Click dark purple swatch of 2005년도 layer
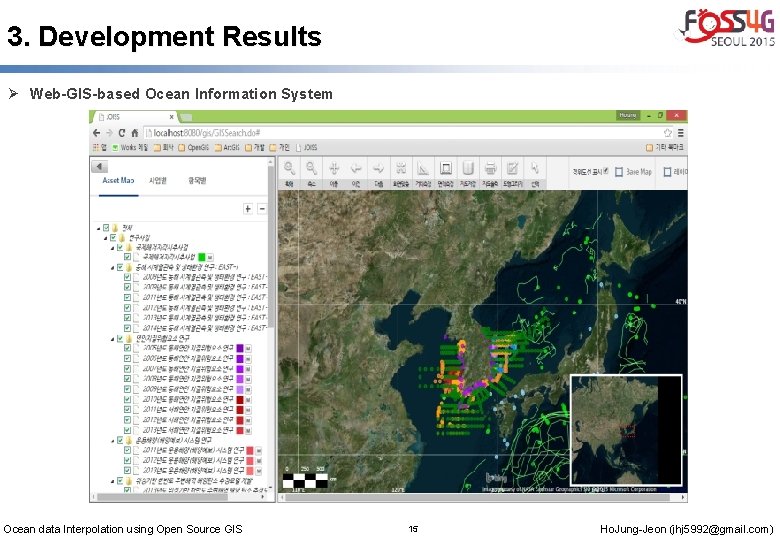The height and width of the screenshot is (540, 780). pos(240,348)
